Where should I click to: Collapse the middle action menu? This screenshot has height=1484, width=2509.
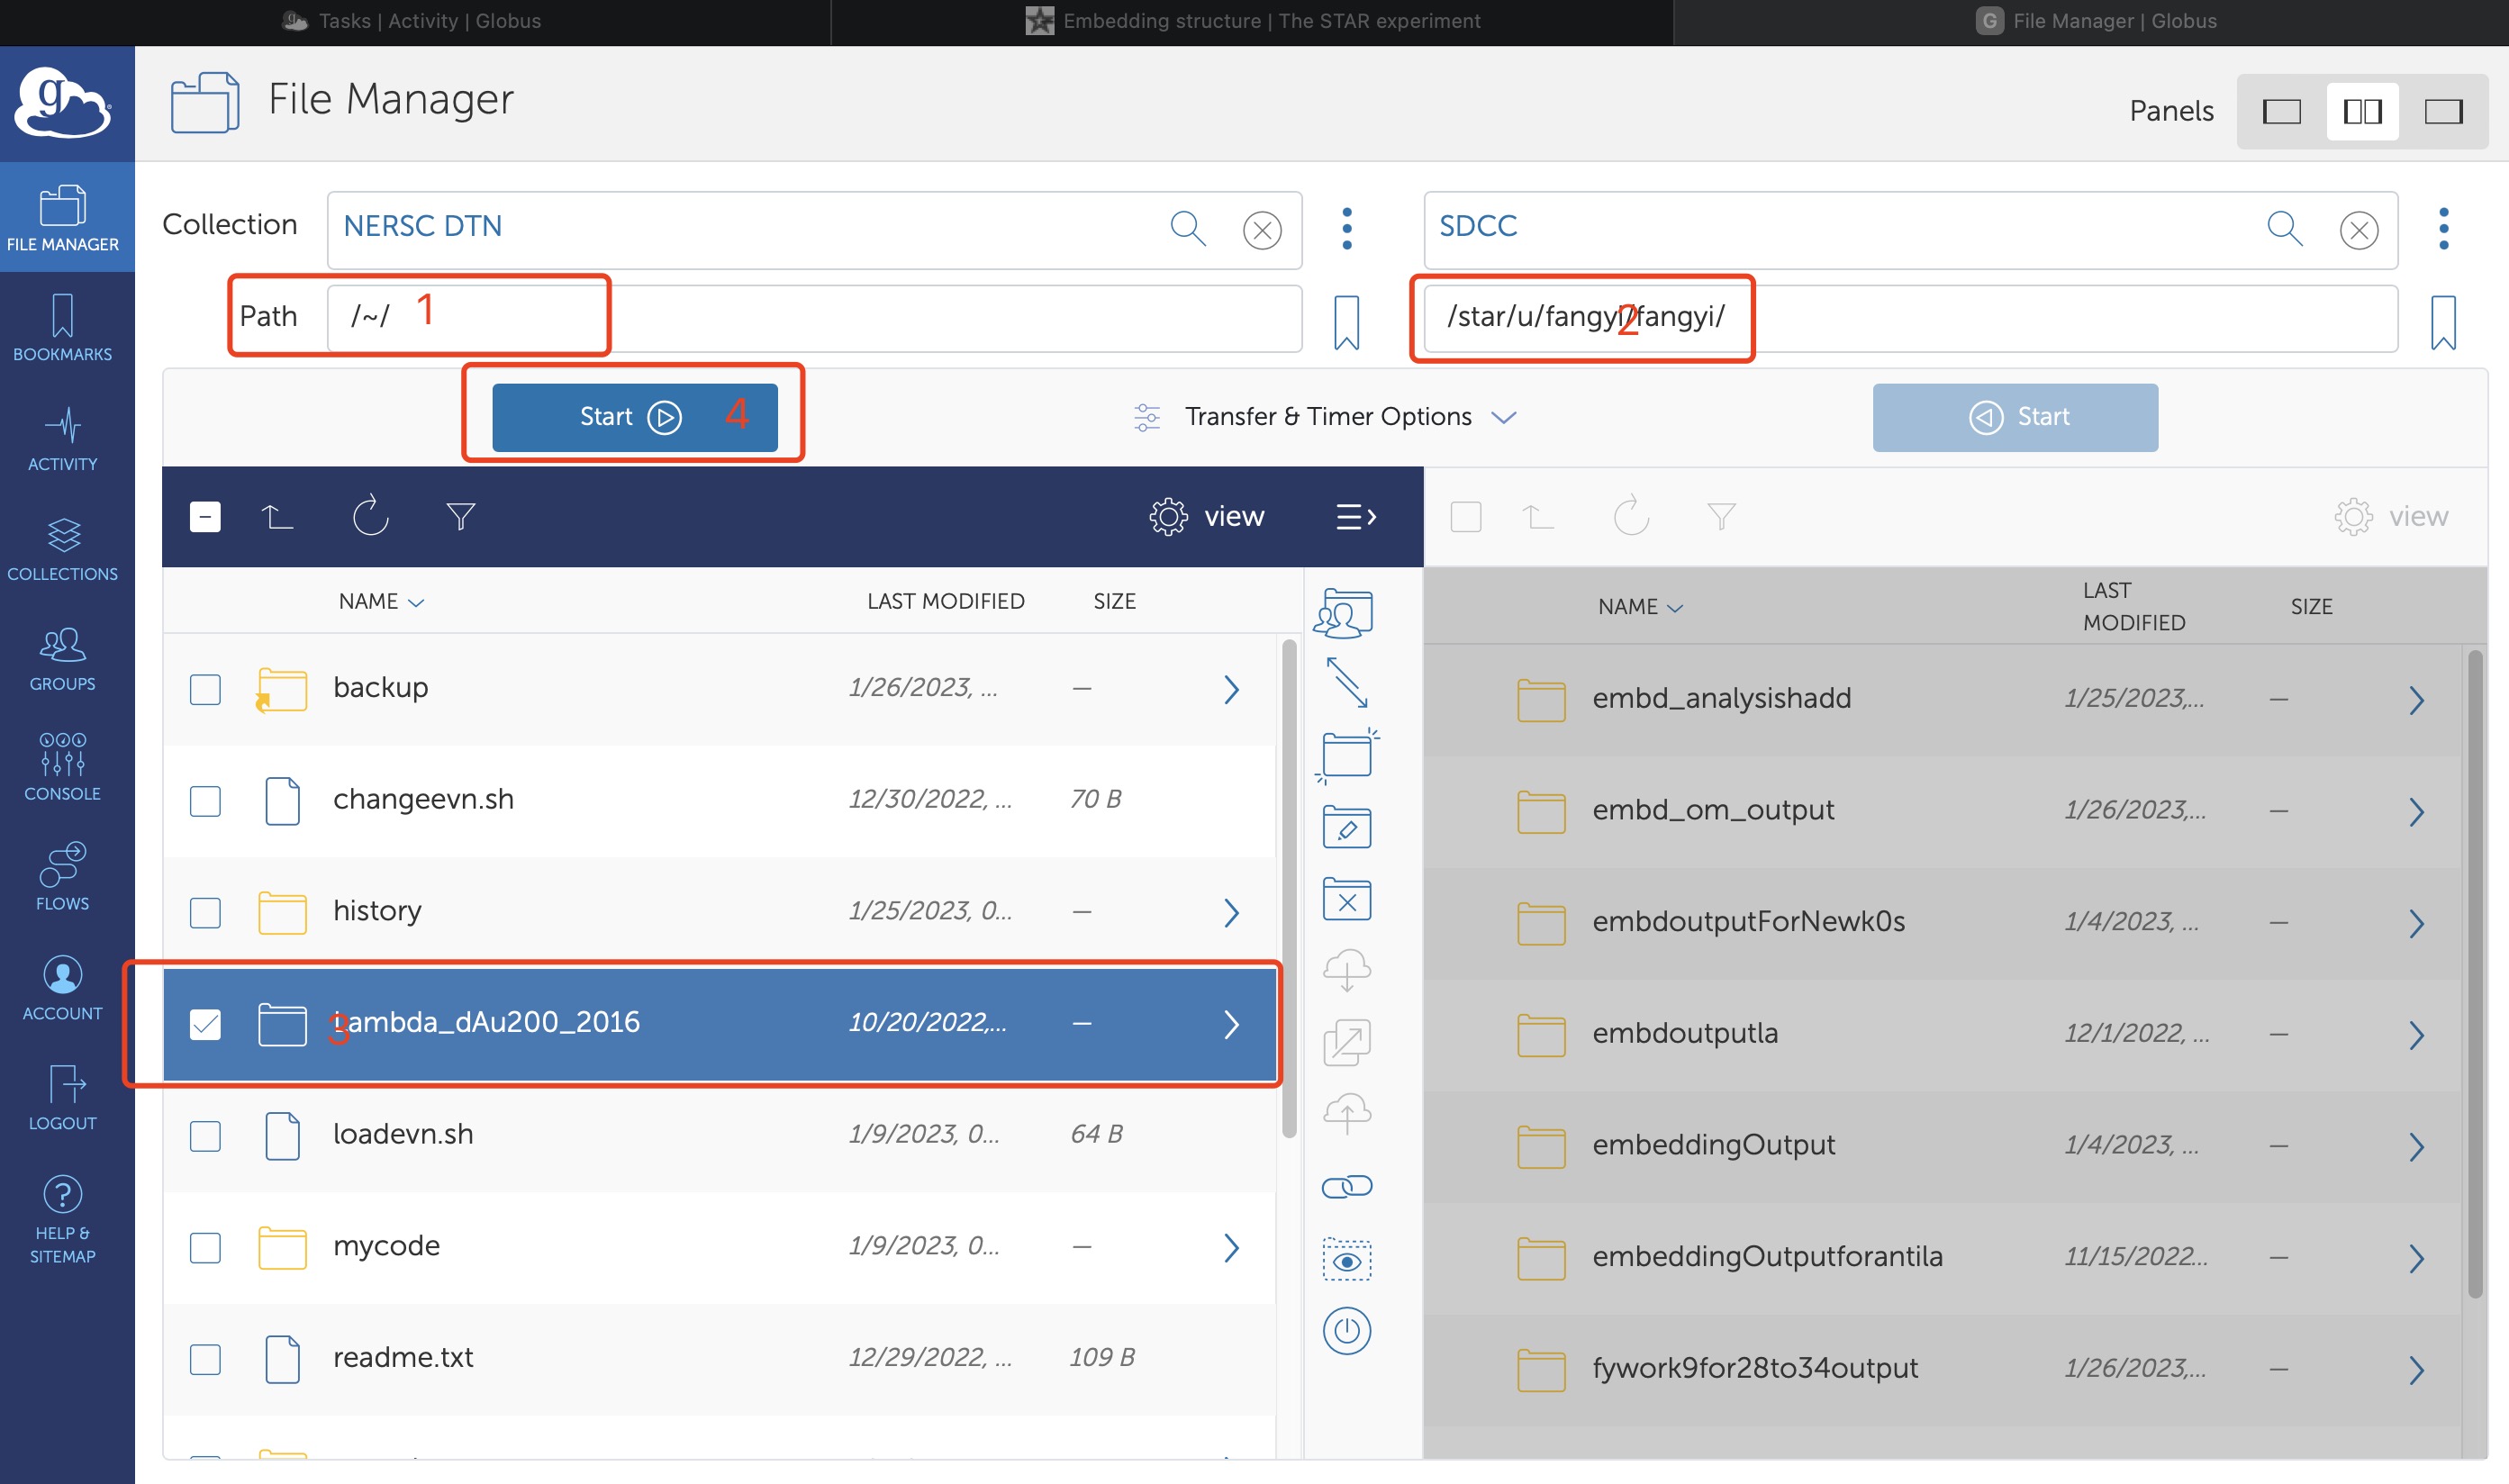[x=1356, y=517]
